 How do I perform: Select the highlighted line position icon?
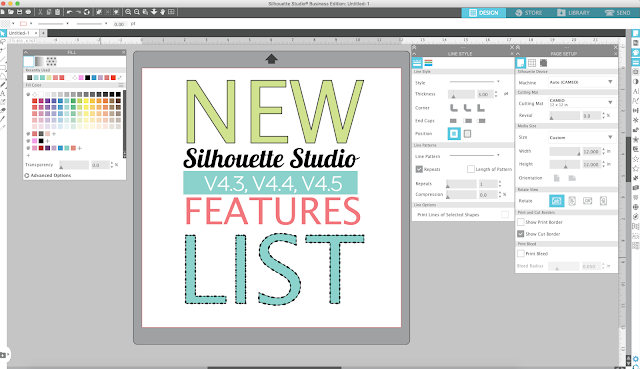(x=454, y=133)
